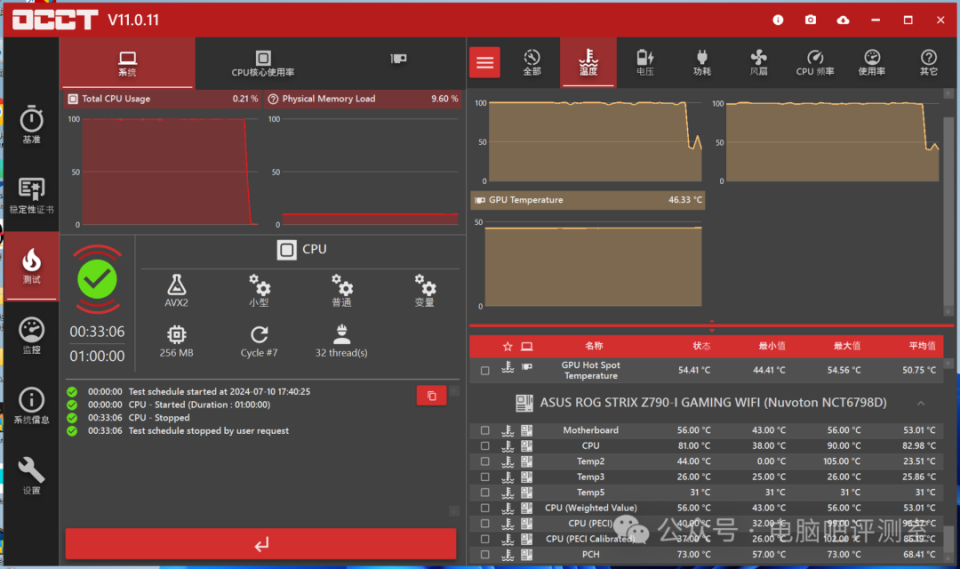Open the 监控 monitoring sidebar section
960x569 pixels.
click(31, 336)
